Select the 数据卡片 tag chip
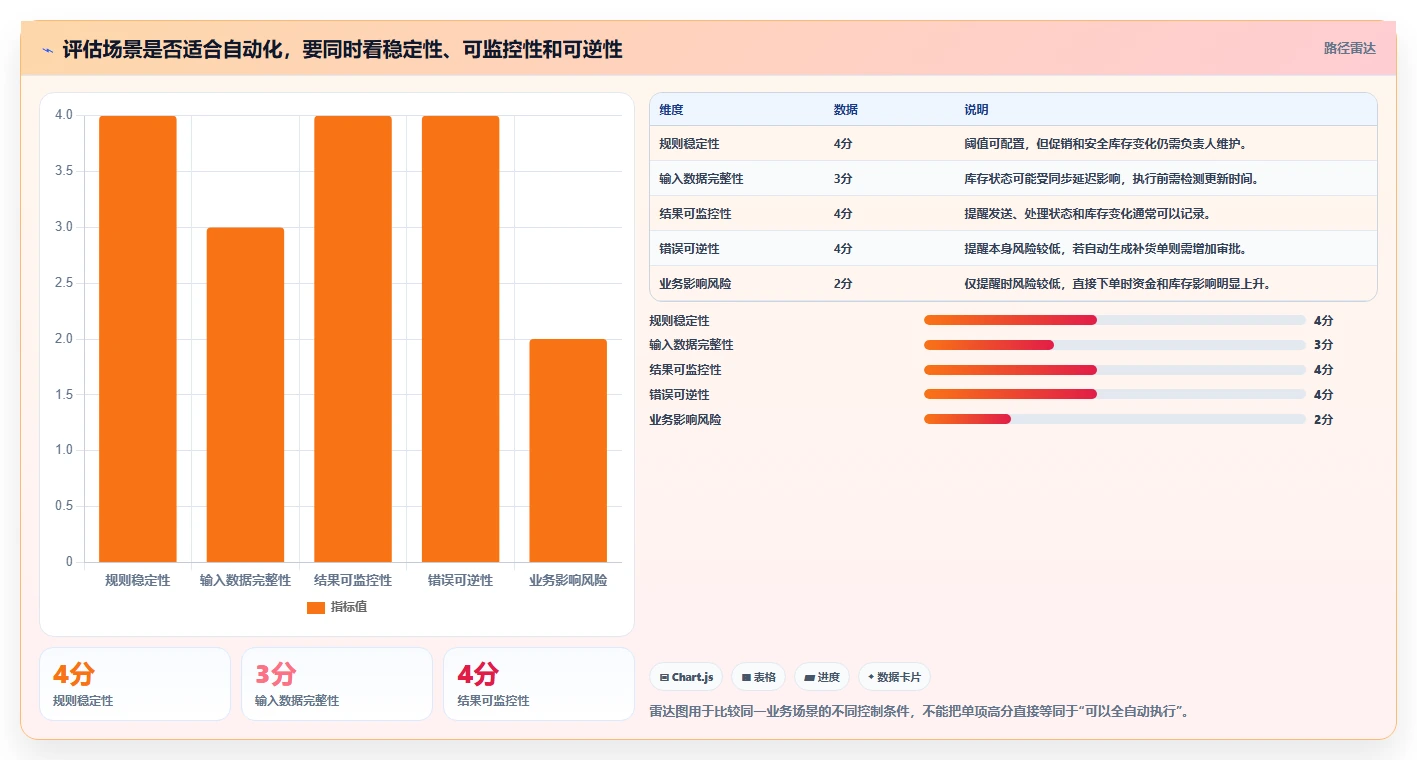The width and height of the screenshot is (1417, 760). 894,677
